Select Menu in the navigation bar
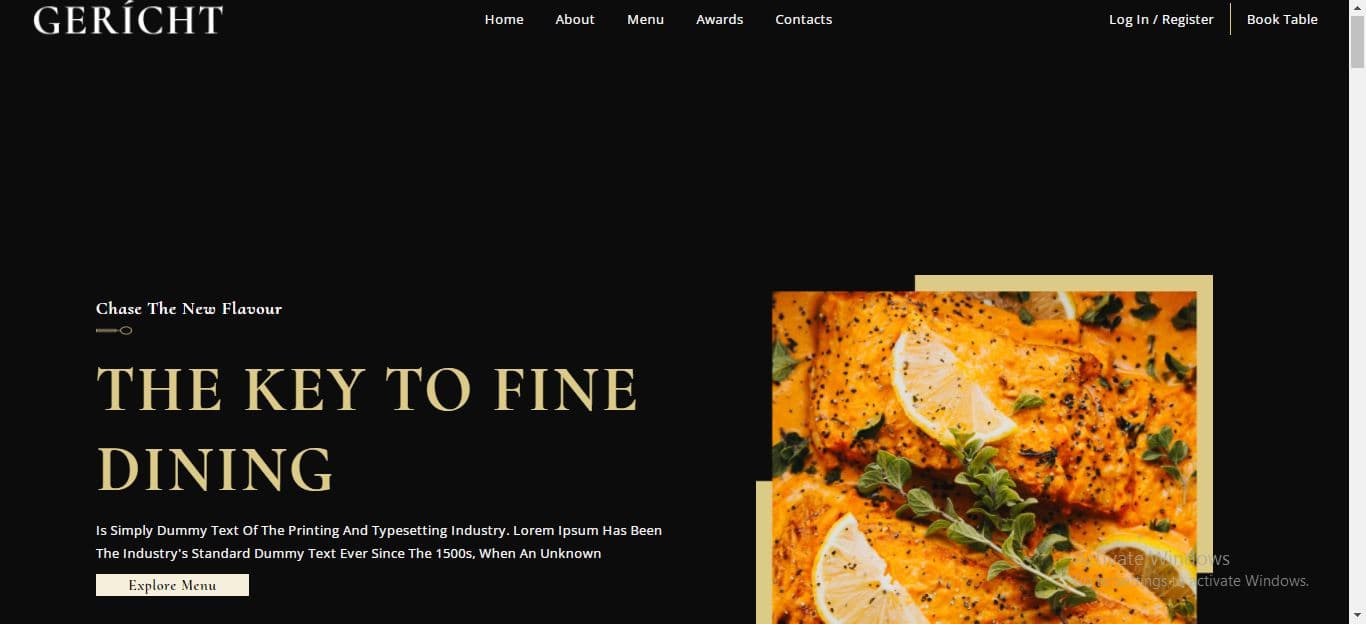The width and height of the screenshot is (1366, 624). [x=645, y=19]
